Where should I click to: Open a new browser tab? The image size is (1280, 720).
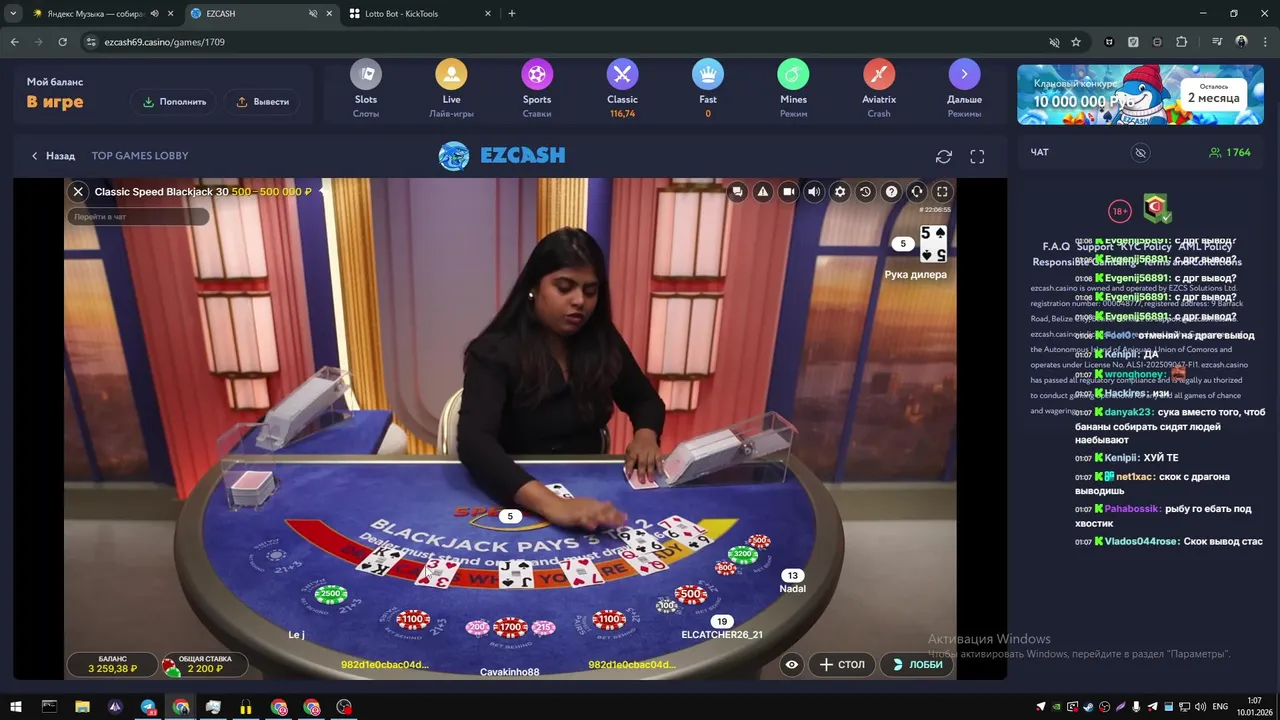[x=512, y=14]
